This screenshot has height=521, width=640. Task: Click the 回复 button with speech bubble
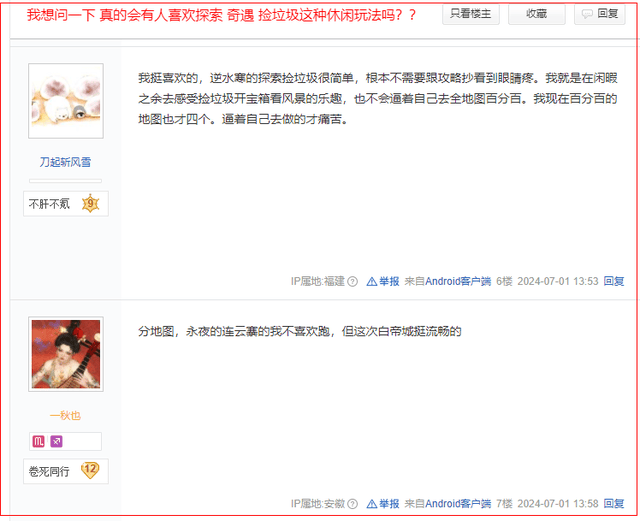coord(600,14)
